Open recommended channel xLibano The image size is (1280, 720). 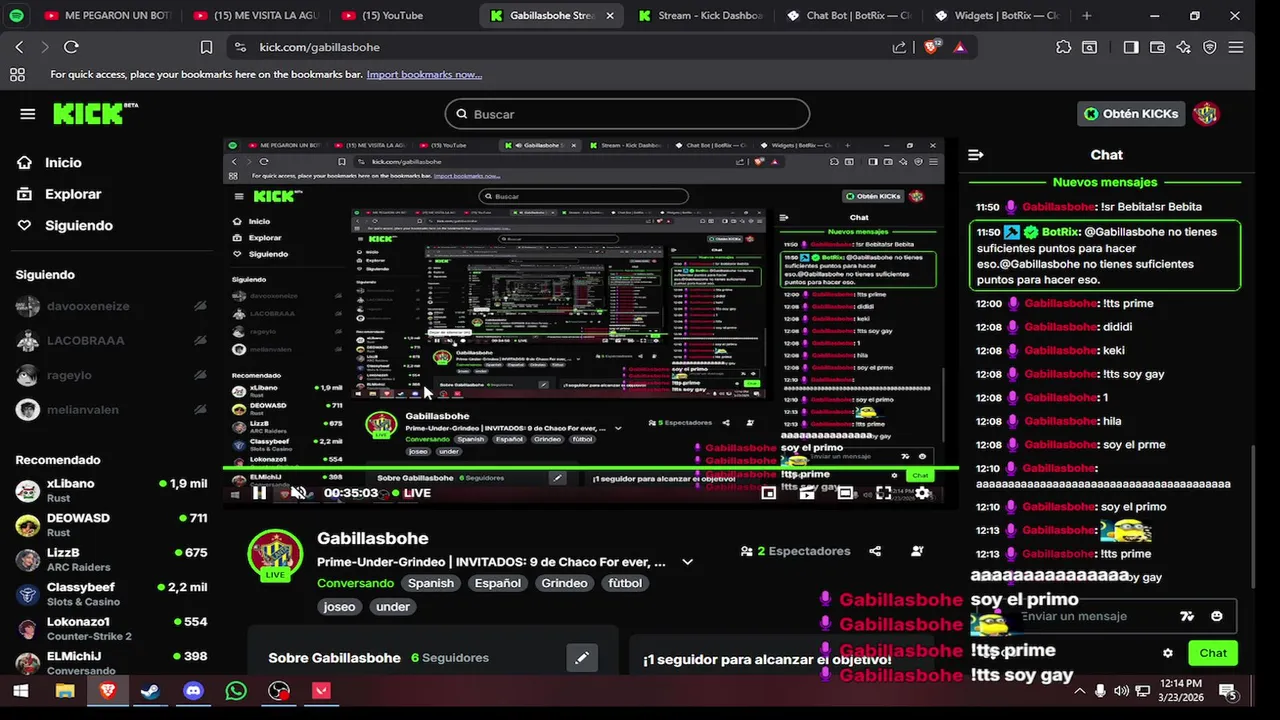tap(111, 490)
